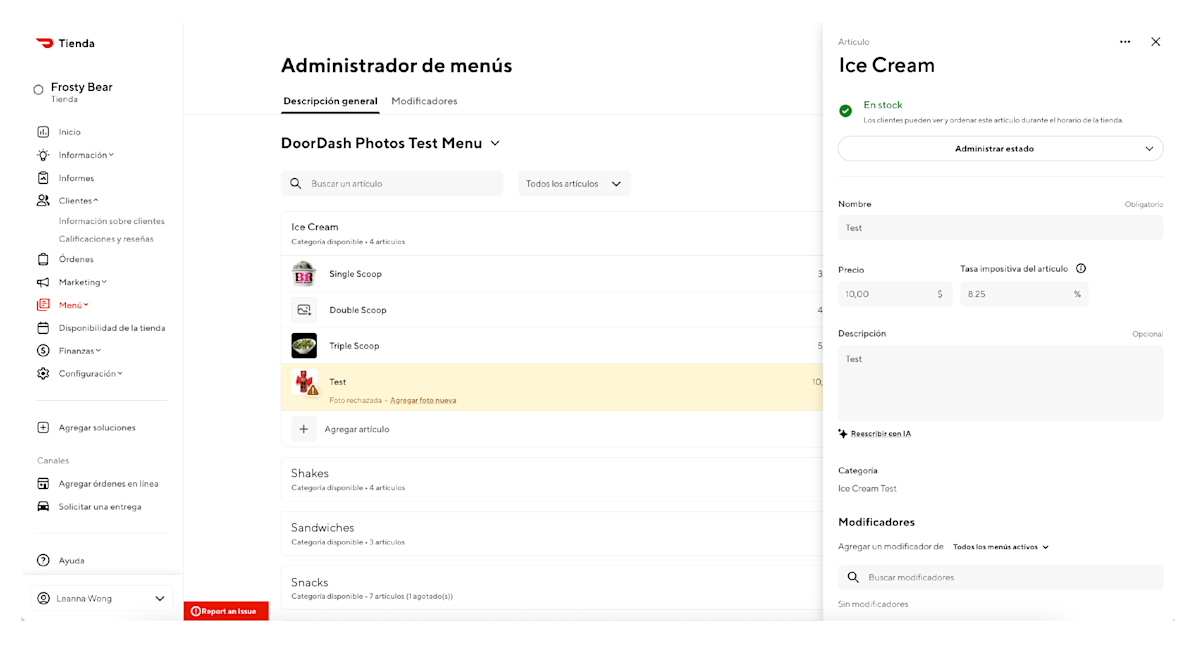
Task: Click the Double Scoop placeholder image icon
Action: pos(304,310)
